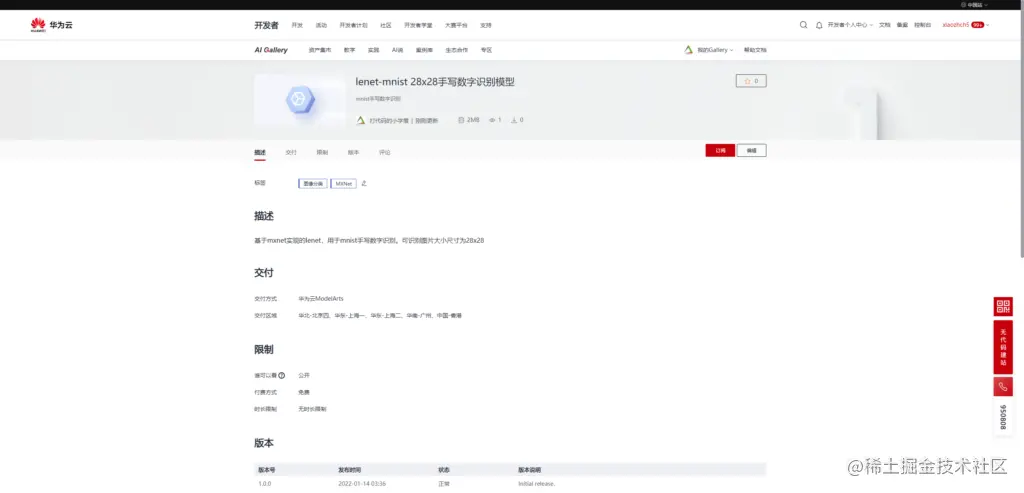
Task: Click the red phone floating icon
Action: click(1003, 387)
